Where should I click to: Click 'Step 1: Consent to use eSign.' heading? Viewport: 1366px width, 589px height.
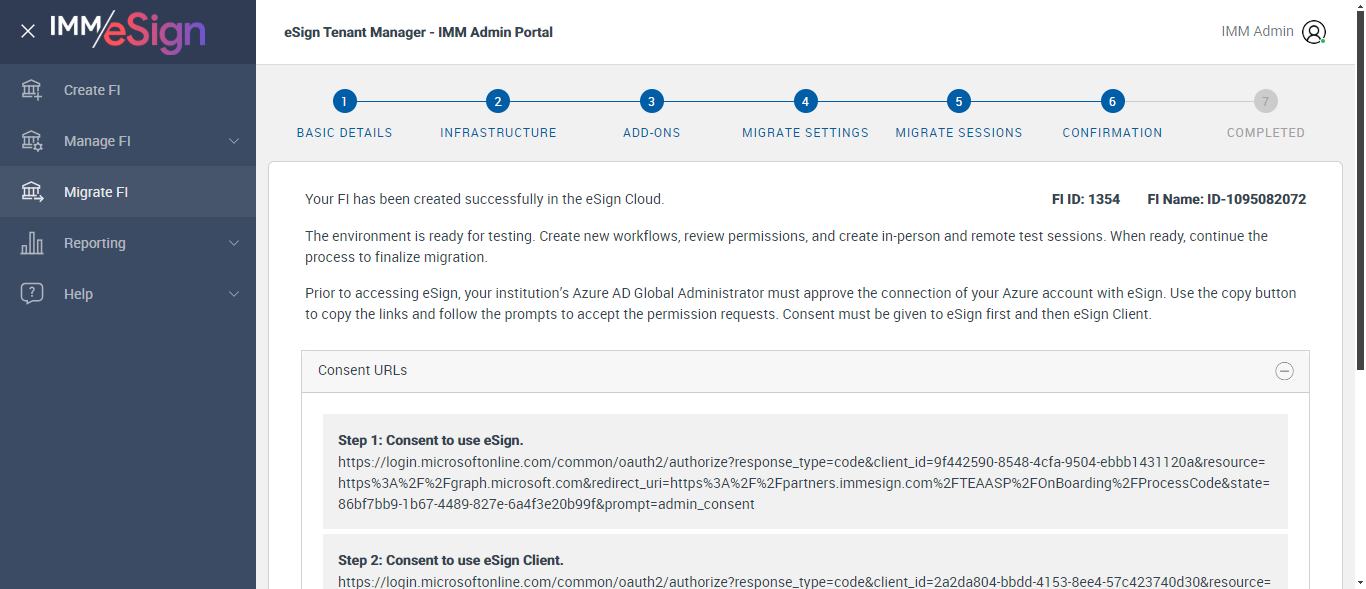(431, 440)
